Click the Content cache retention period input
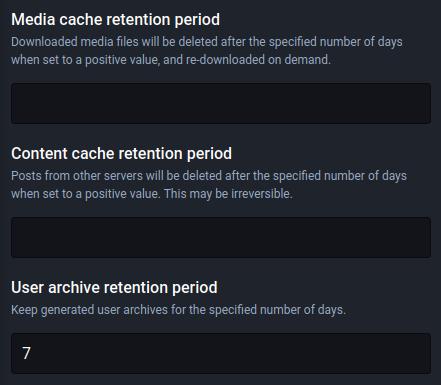Screen dimensions: 441x385 pyautogui.click(x=221, y=237)
